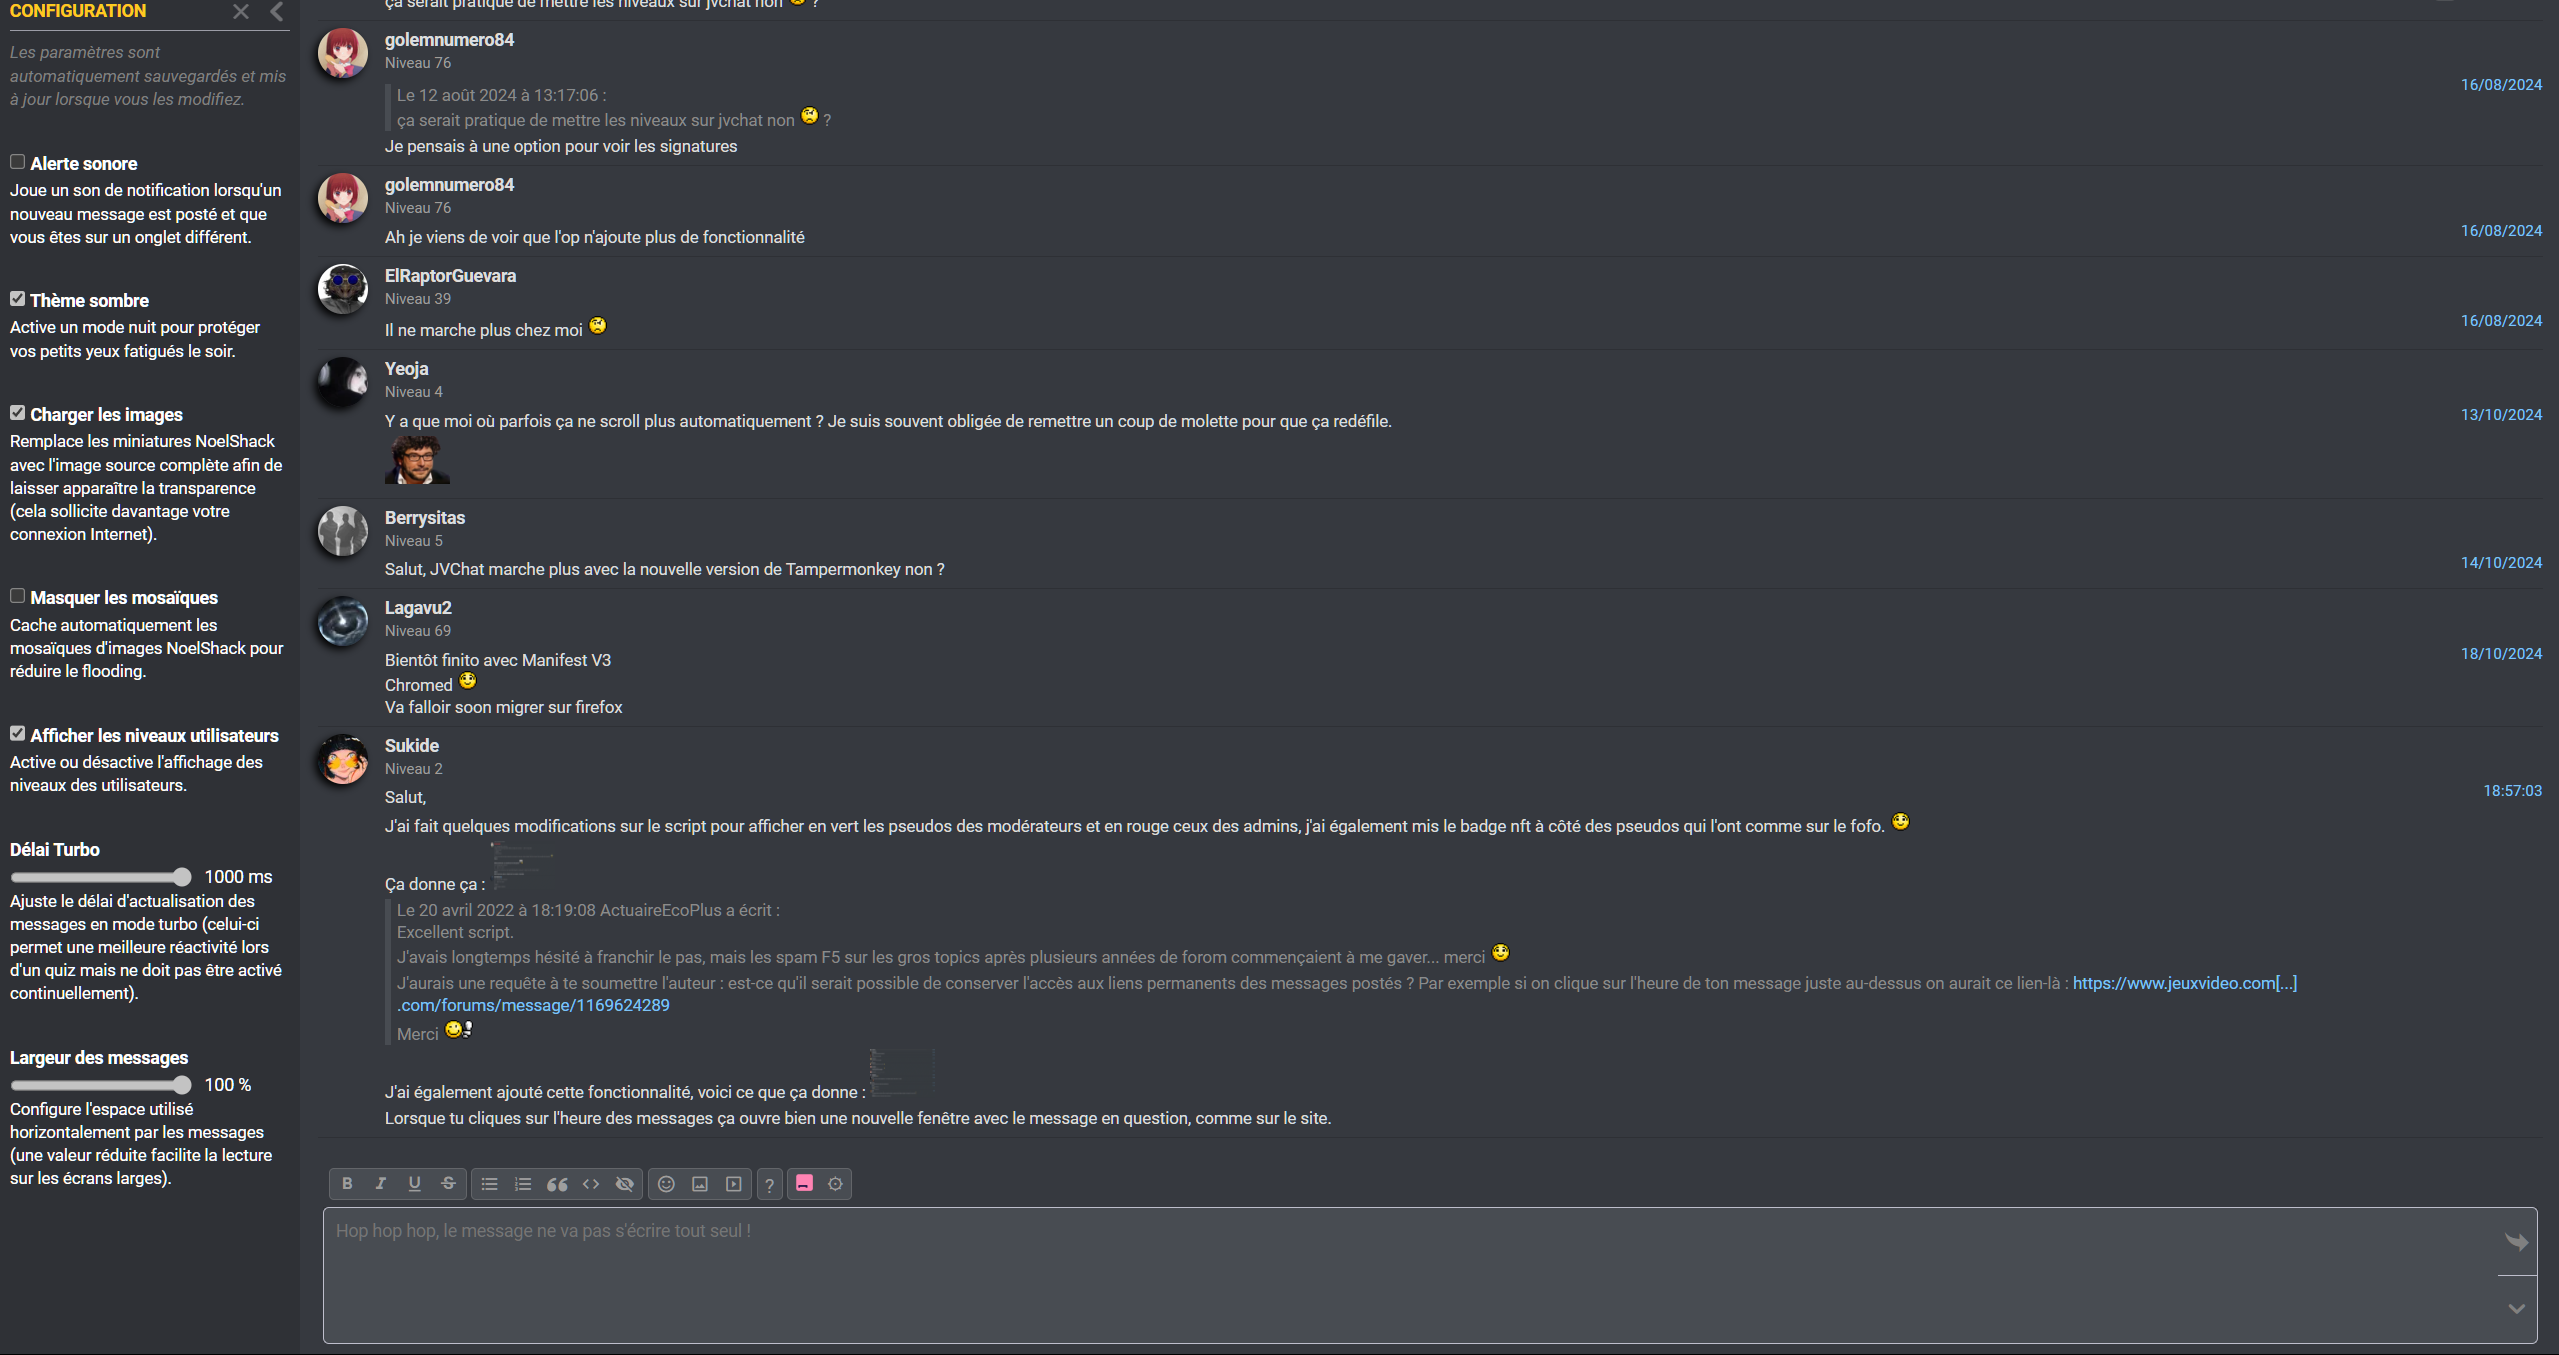The width and height of the screenshot is (2559, 1355).
Task: Open editor help with the question mark
Action: coord(769,1185)
